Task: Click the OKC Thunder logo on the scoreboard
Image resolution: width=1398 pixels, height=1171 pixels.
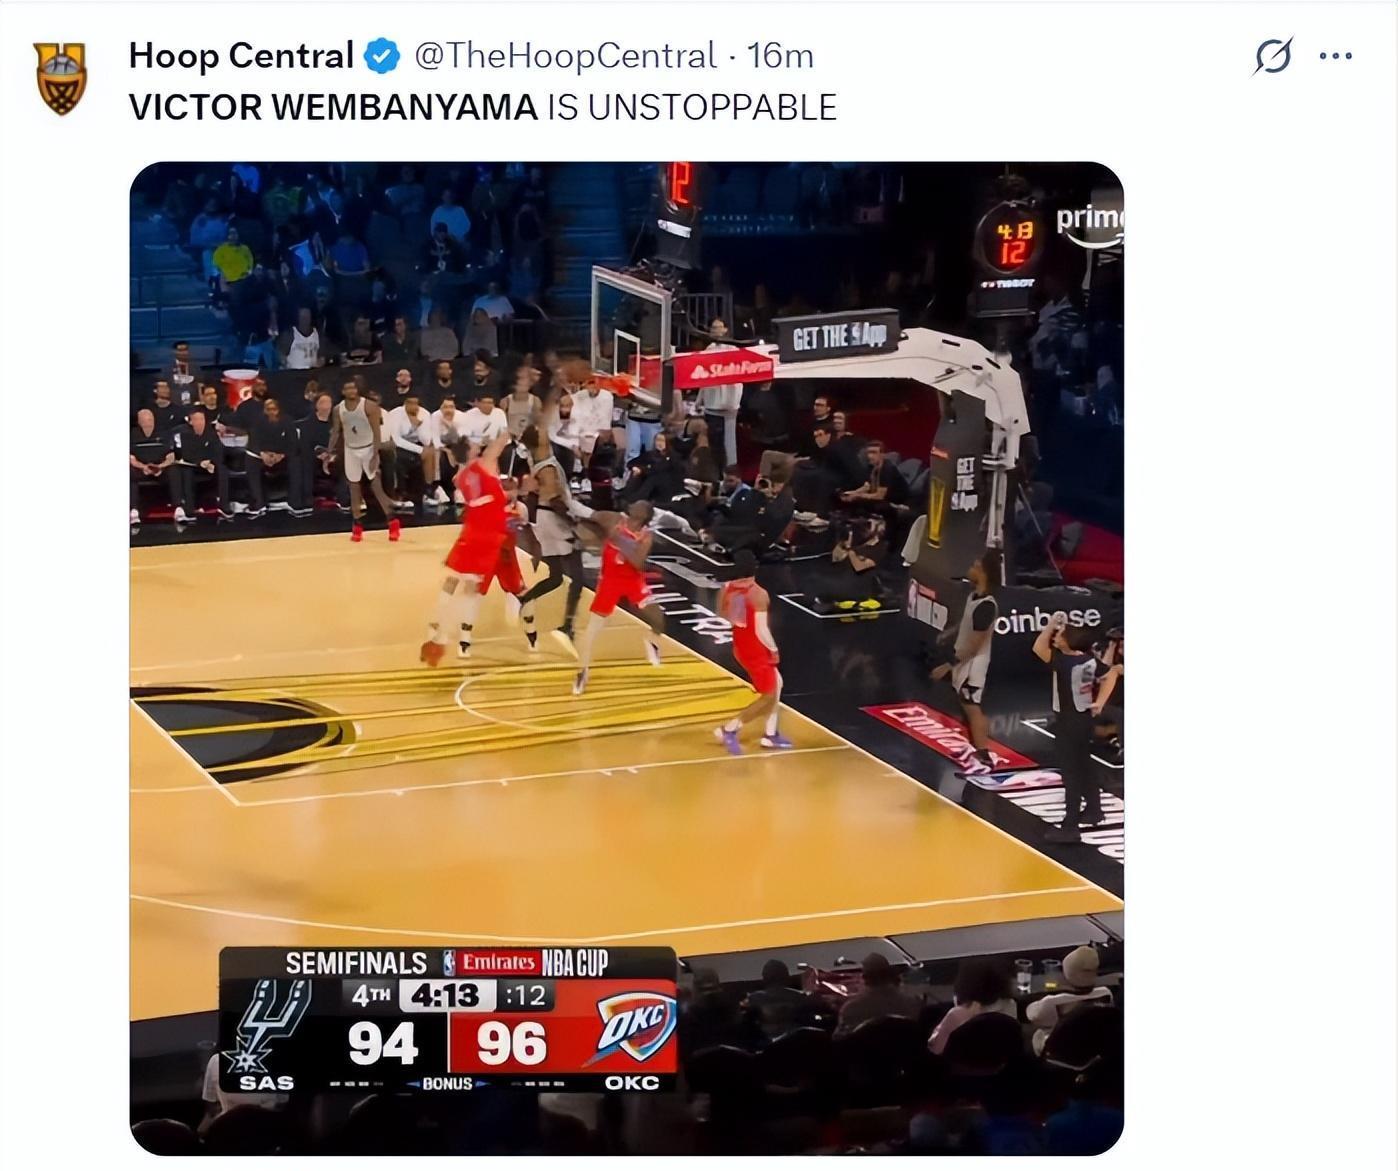Action: 635,1028
